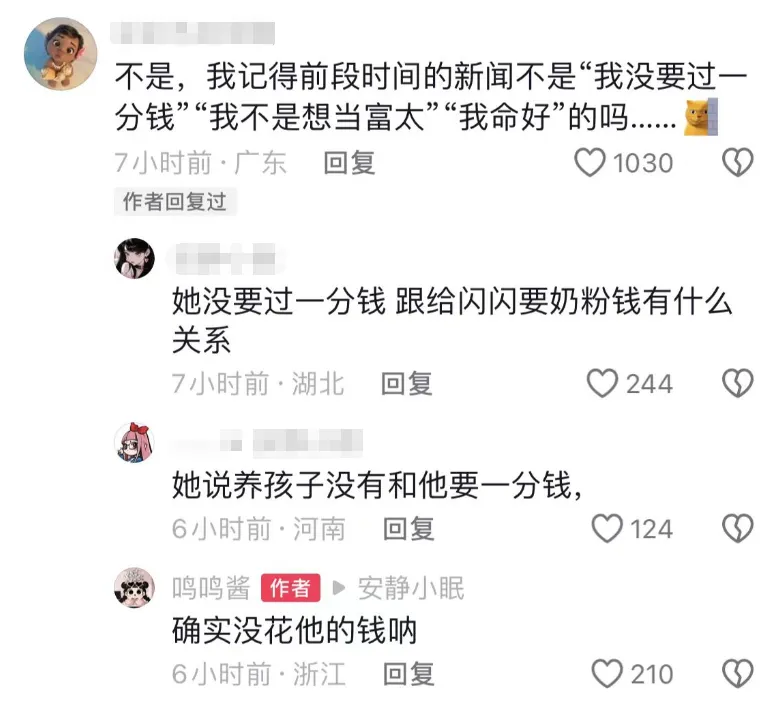Tap the heart on the 湖北 reply
The width and height of the screenshot is (784, 705).
(x=602, y=384)
